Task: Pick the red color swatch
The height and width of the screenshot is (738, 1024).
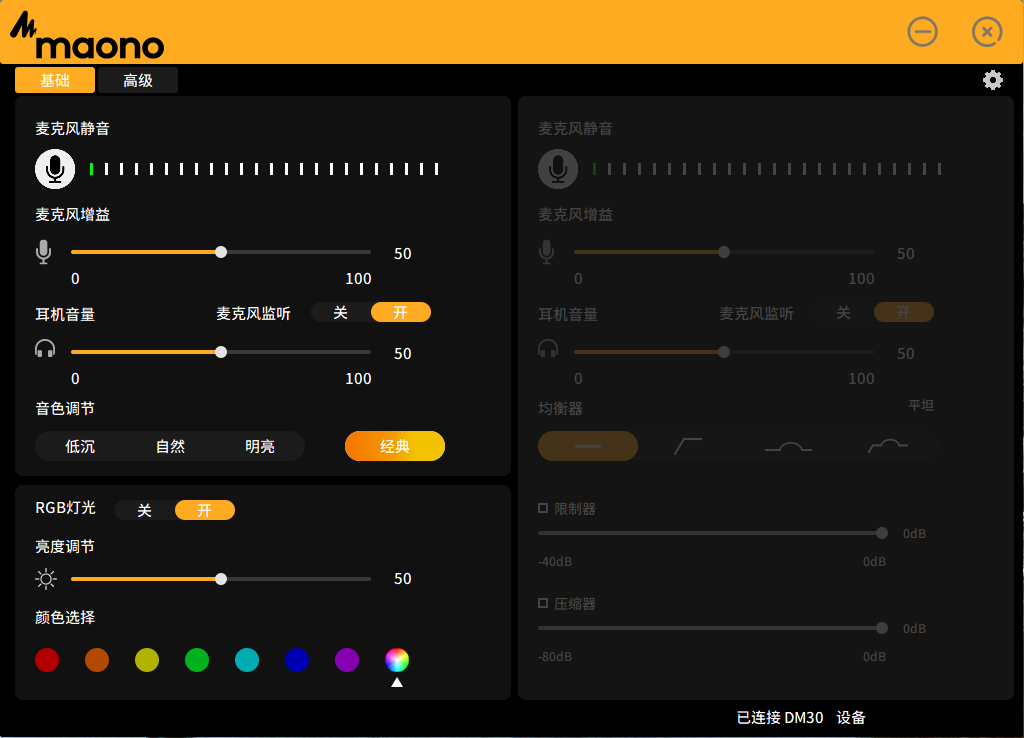Action: coord(47,660)
